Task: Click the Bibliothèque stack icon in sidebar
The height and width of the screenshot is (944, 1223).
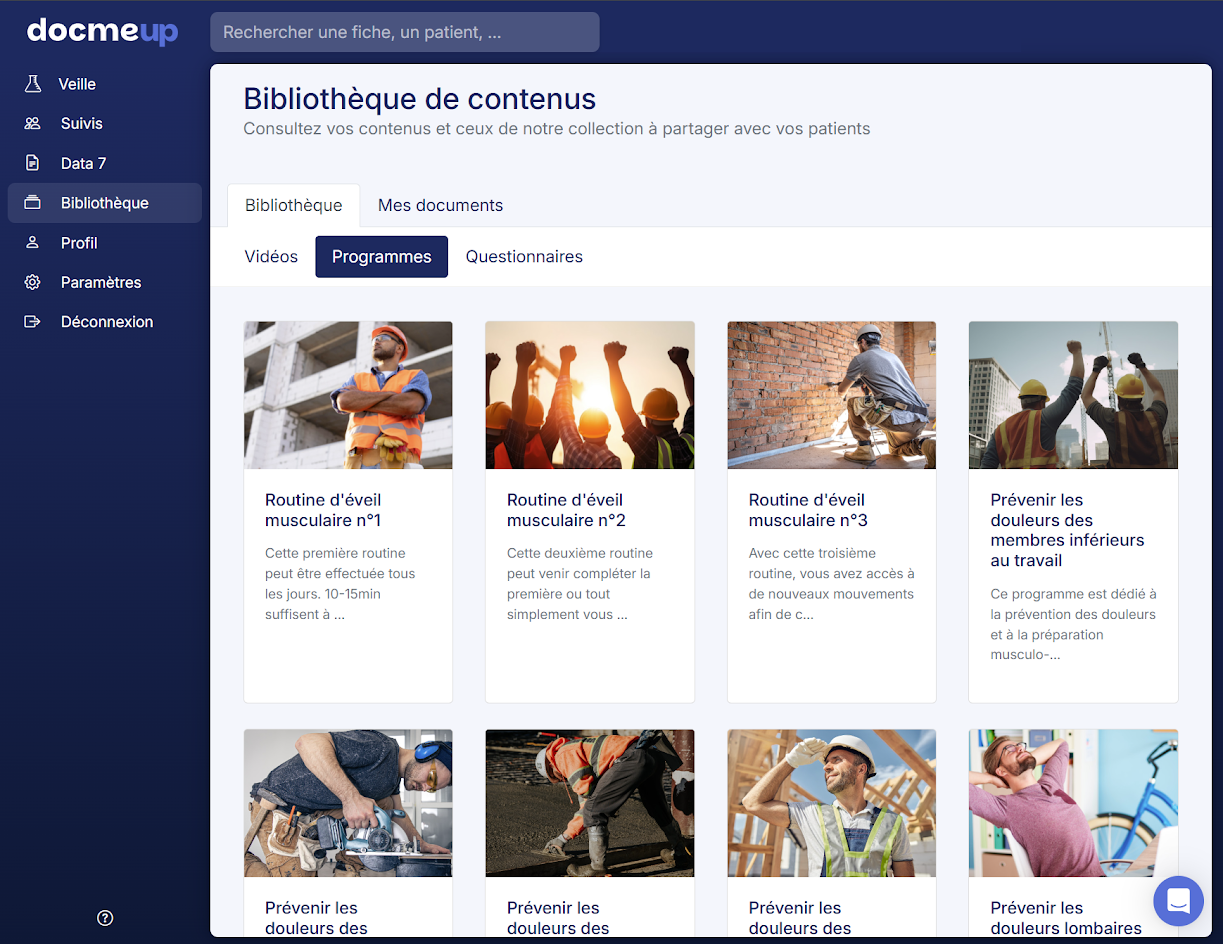Action: point(33,203)
